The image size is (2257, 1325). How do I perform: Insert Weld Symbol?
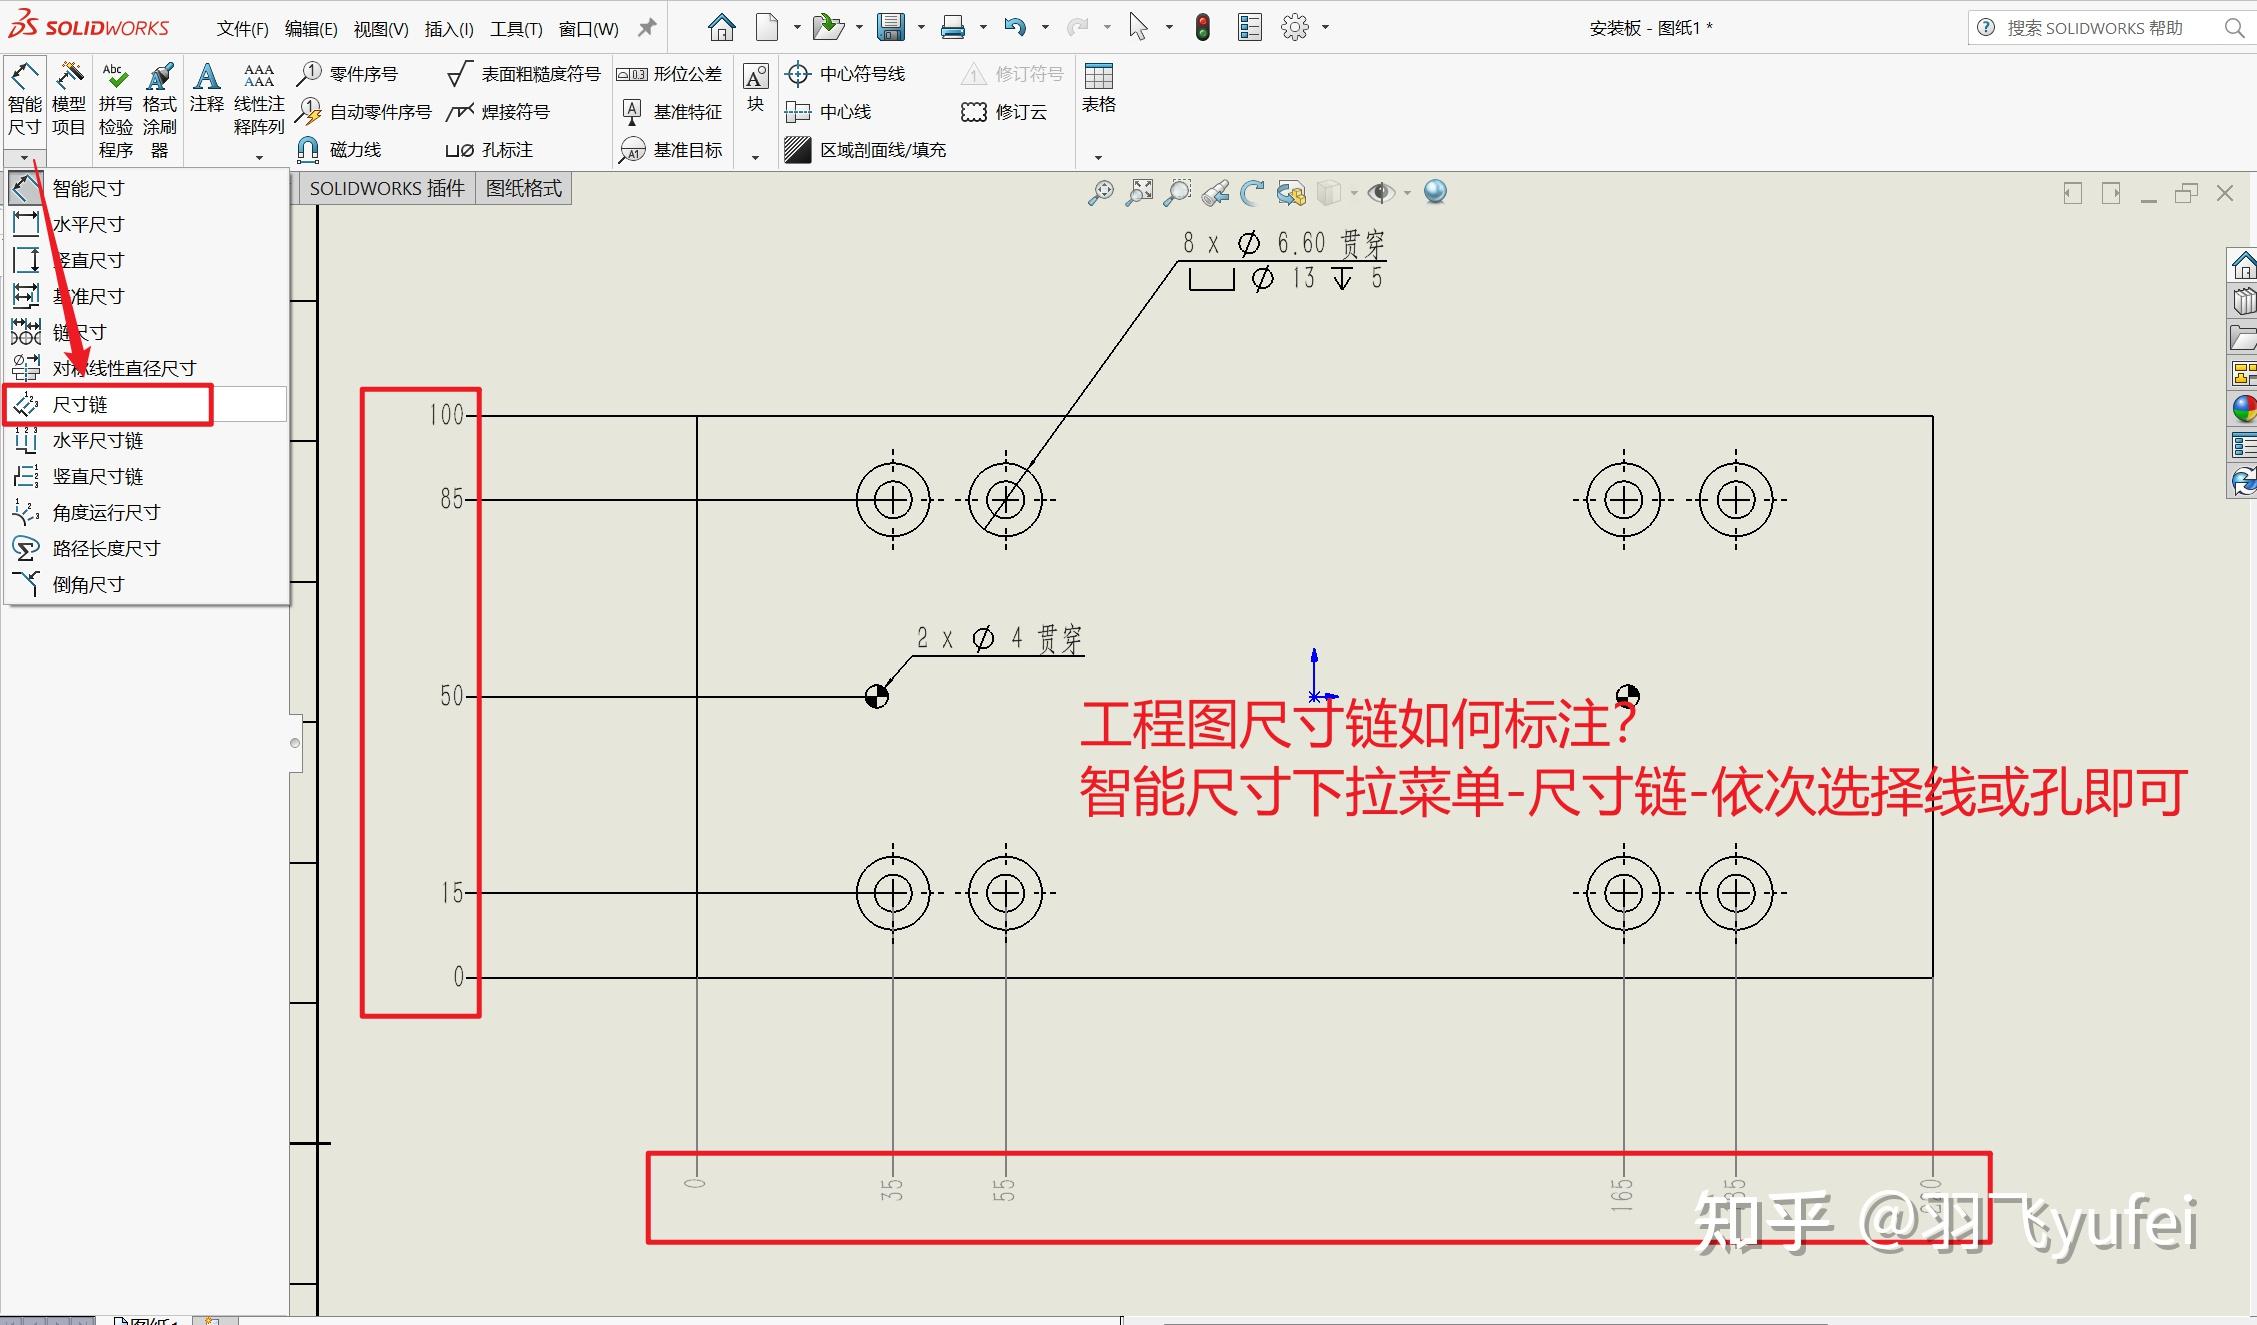click(498, 112)
